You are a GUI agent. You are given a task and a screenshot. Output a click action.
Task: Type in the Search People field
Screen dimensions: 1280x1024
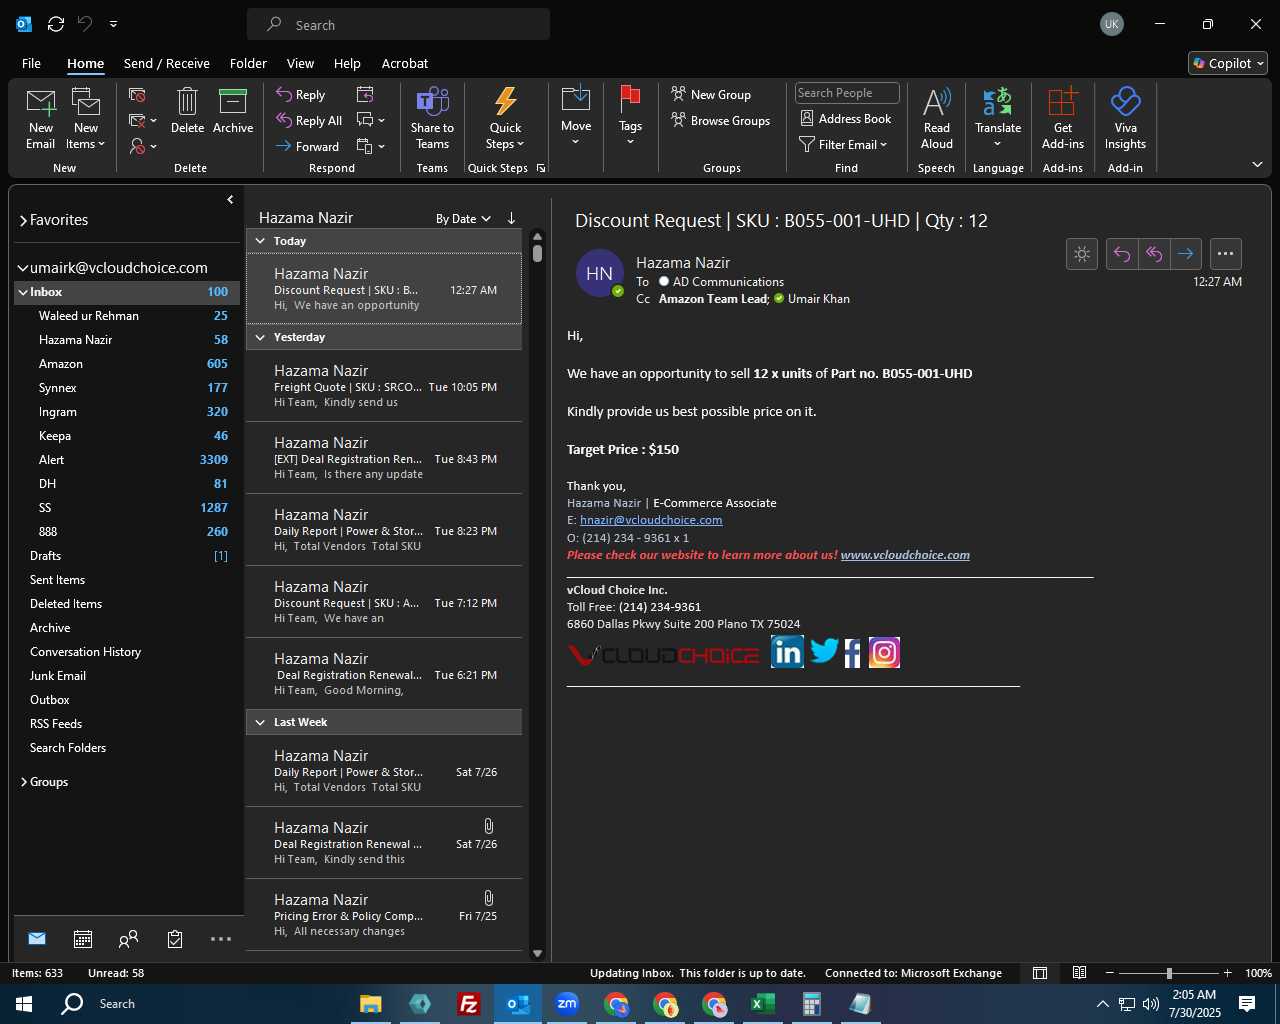click(847, 93)
